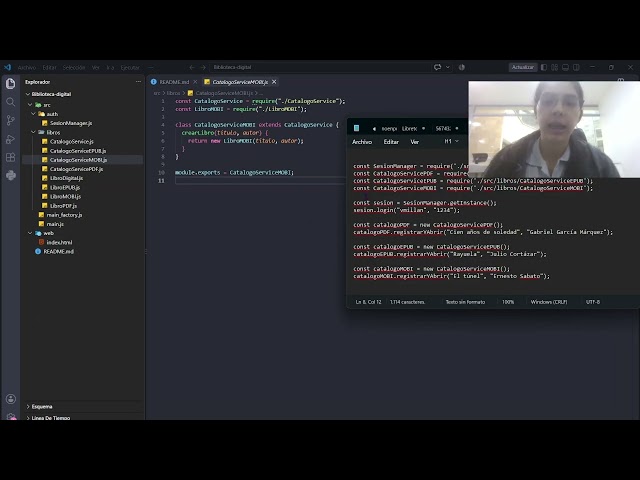This screenshot has width=640, height=480.
Task: Open the Accounts menu in the activity bar
Action: pos(11,399)
